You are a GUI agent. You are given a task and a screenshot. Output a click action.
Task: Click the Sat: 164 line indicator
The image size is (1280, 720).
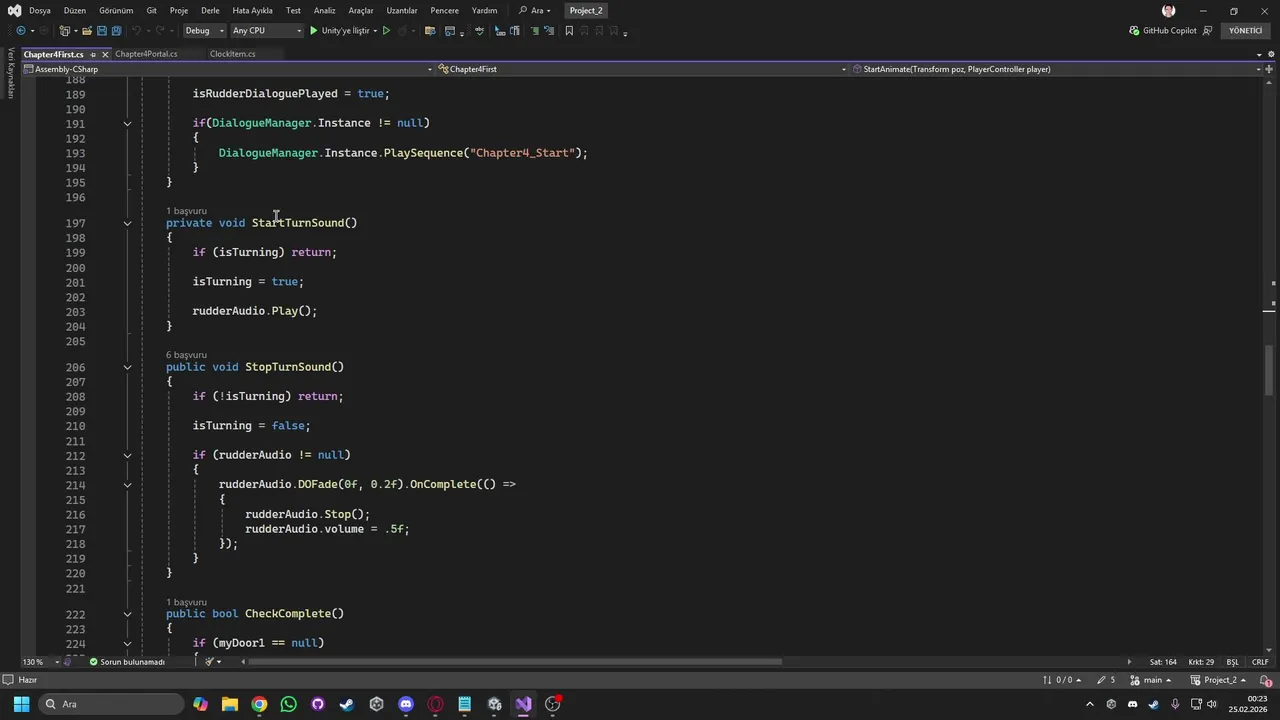point(1163,662)
